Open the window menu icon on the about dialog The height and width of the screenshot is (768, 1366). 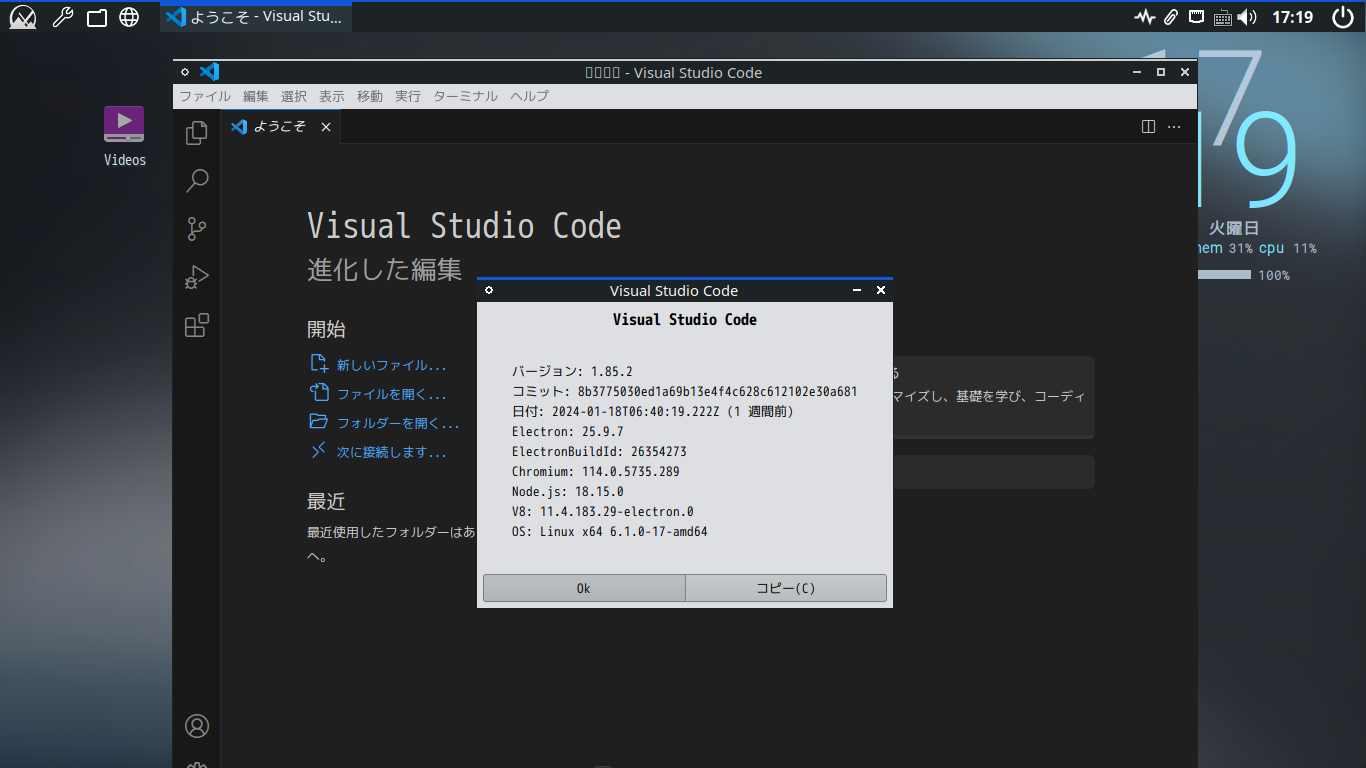point(489,290)
